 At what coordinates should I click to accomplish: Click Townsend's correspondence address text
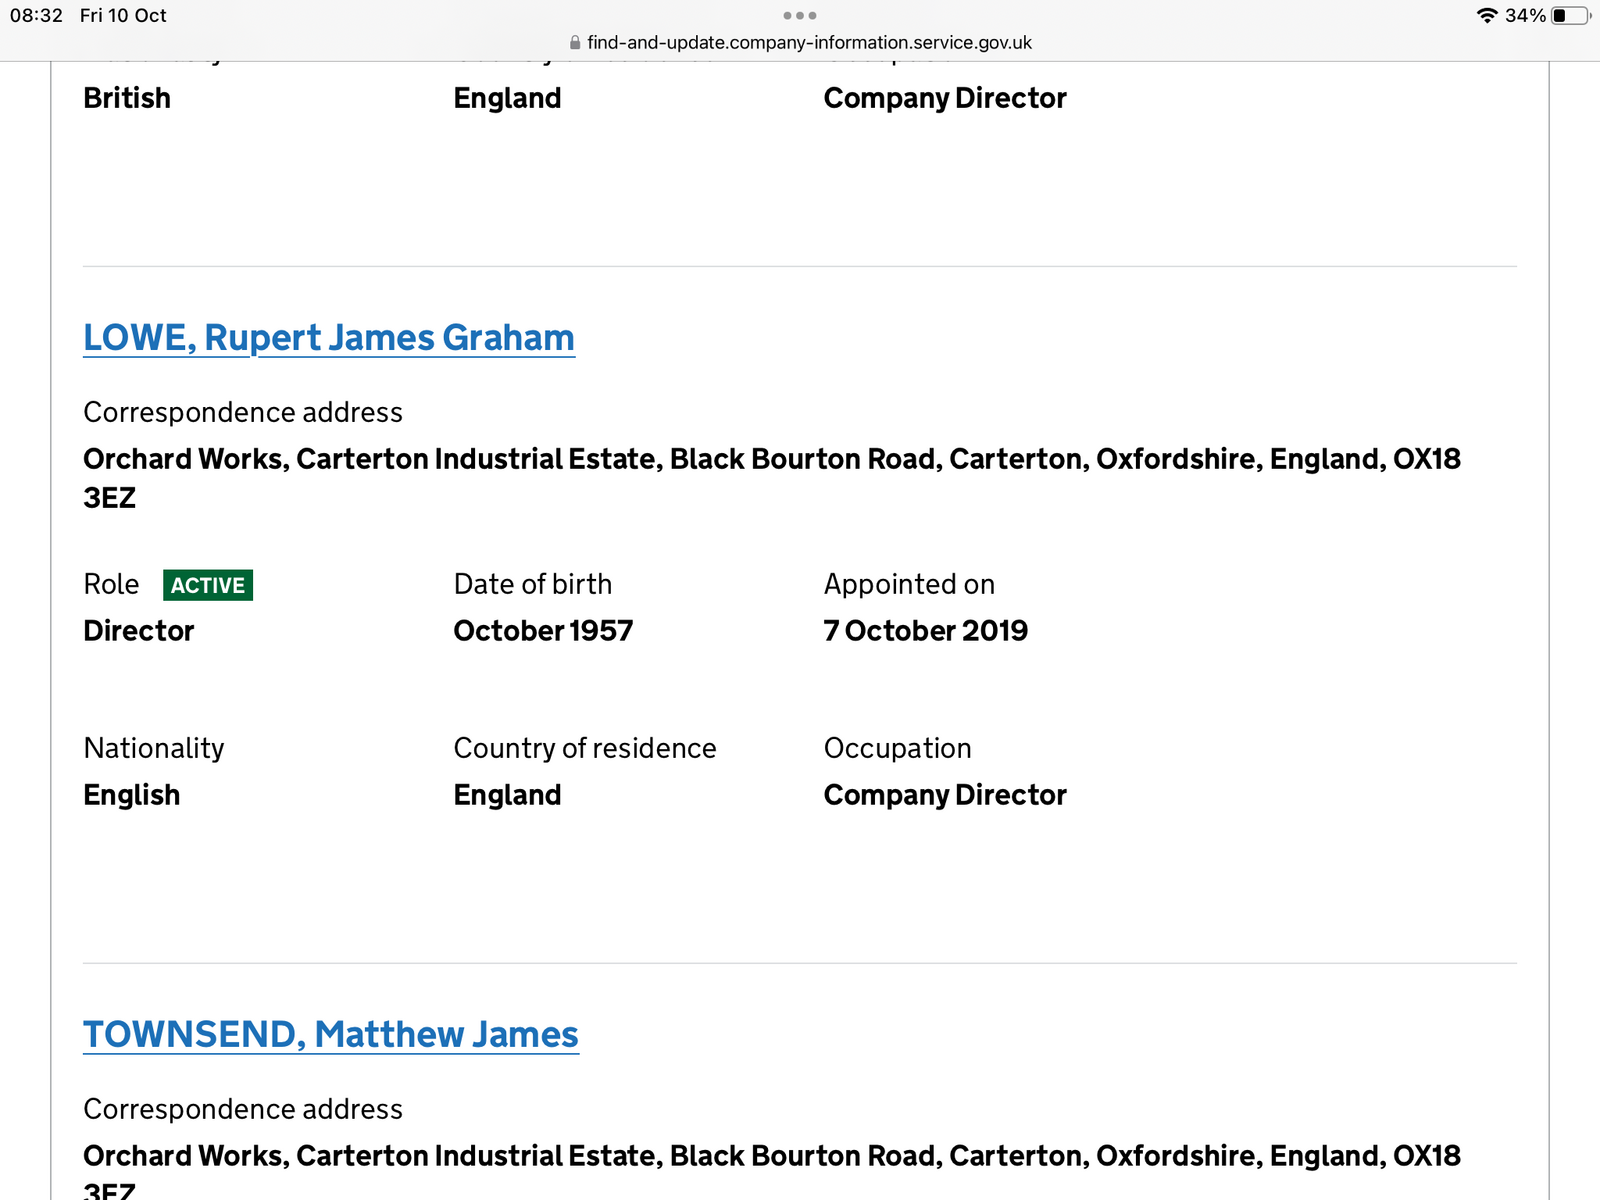(x=771, y=1156)
